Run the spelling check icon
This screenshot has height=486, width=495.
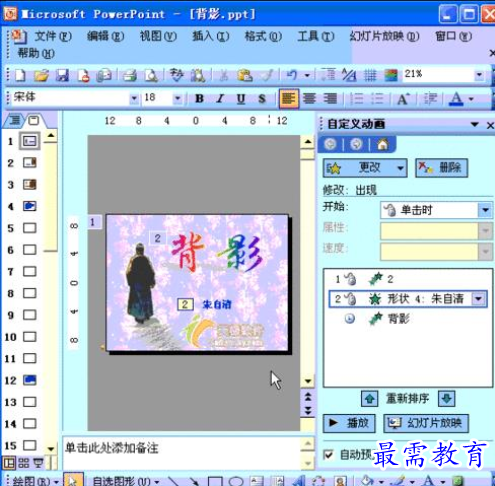(176, 75)
